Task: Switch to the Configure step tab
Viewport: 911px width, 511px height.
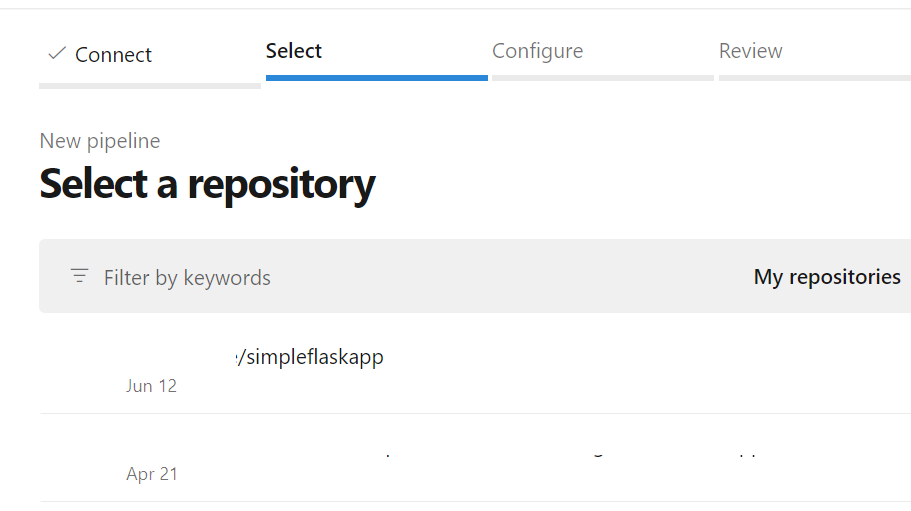Action: click(x=537, y=51)
